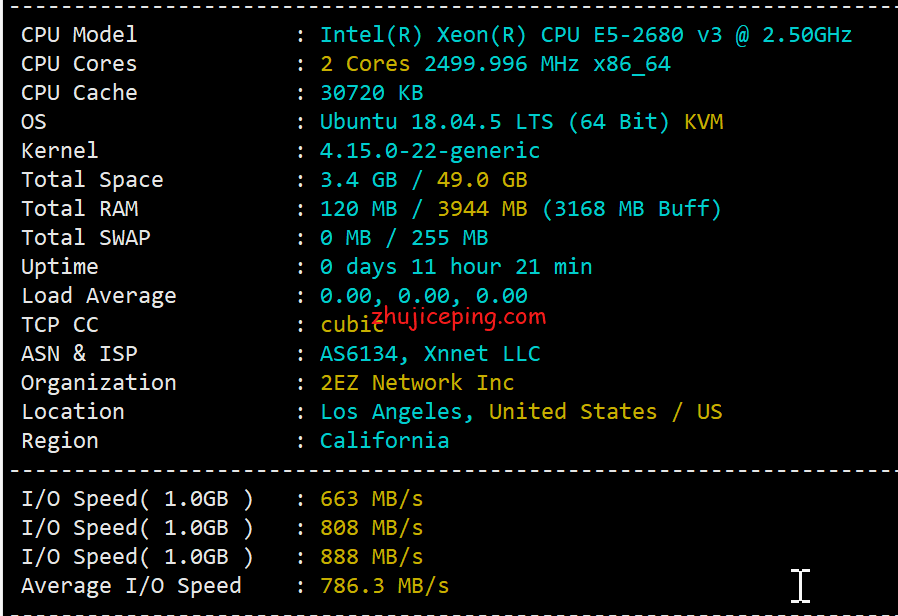Click the 30720 KB cache value
898x616 pixels.
[371, 93]
